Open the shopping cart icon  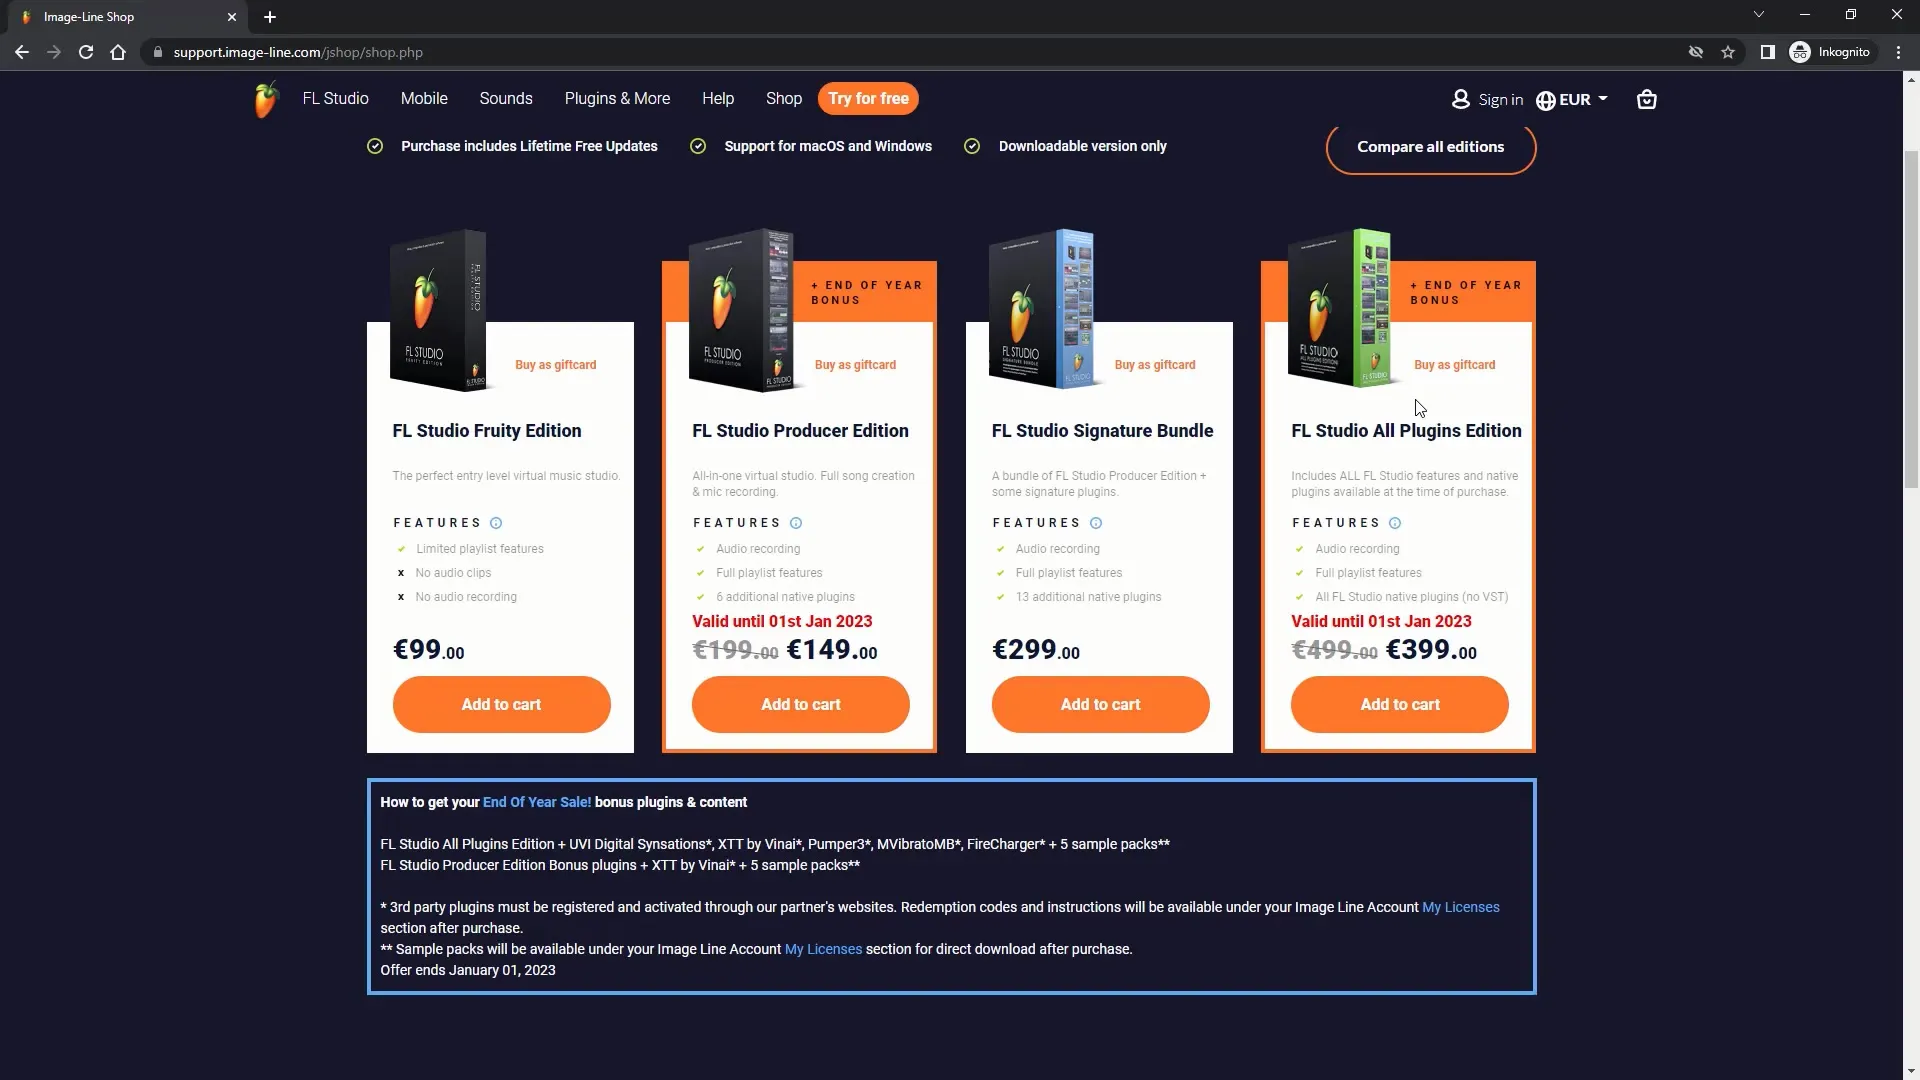point(1646,99)
